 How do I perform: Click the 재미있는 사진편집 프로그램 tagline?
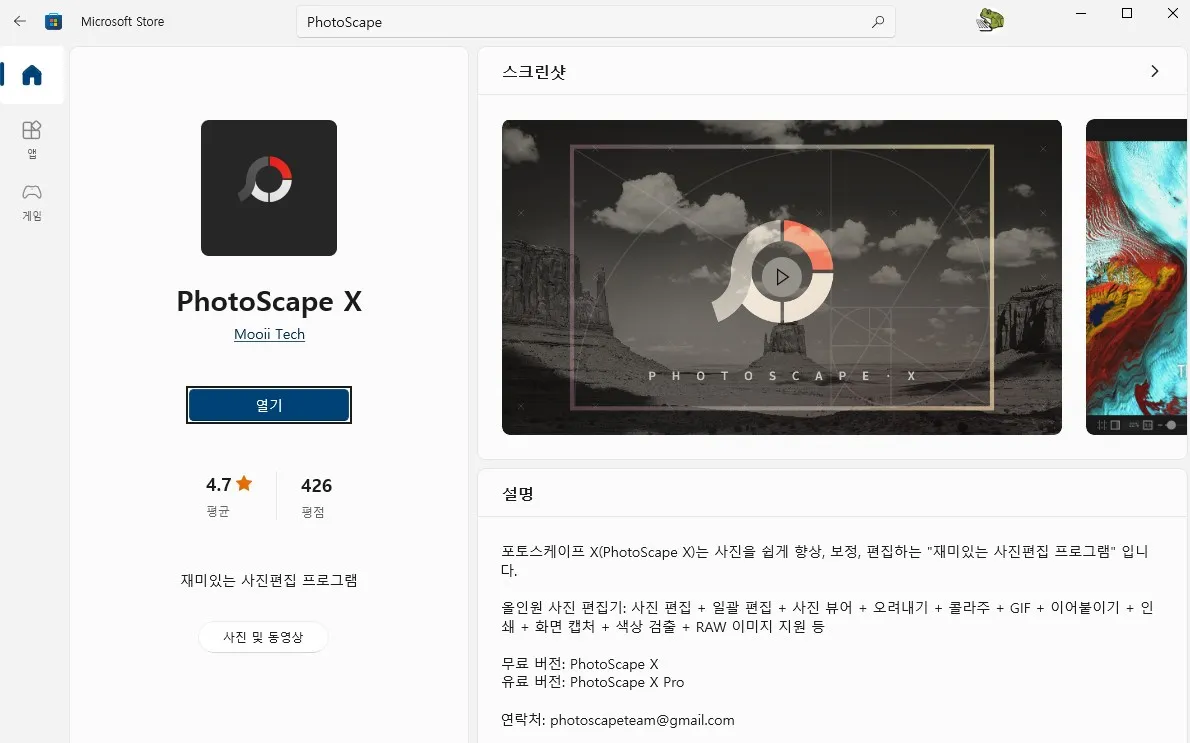click(x=269, y=581)
